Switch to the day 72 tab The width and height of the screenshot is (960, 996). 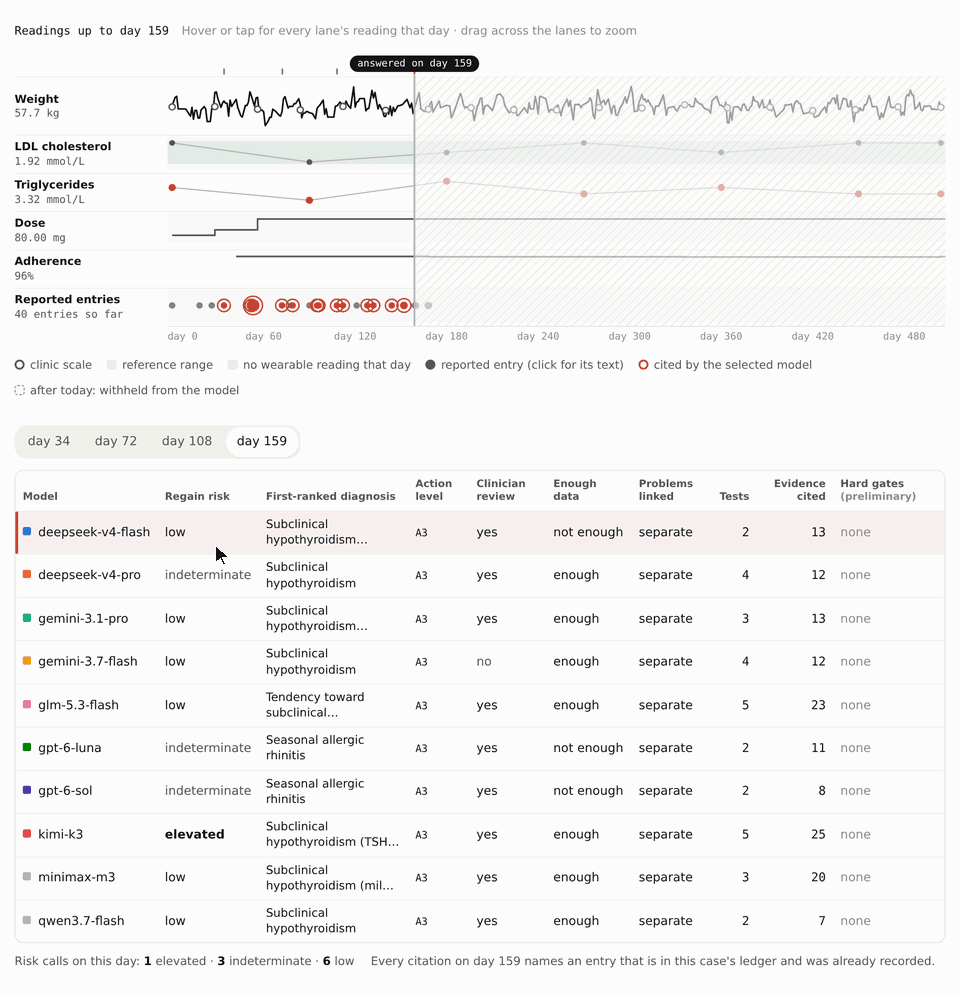click(x=116, y=441)
